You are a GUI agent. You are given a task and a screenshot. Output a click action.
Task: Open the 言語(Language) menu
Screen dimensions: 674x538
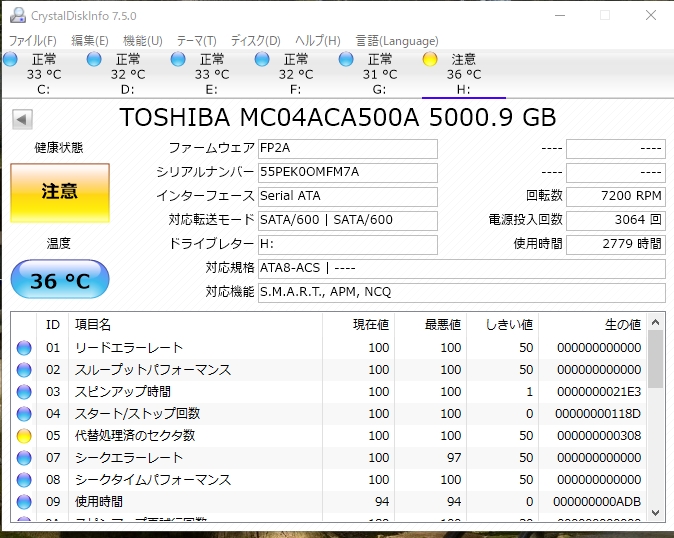click(x=397, y=41)
